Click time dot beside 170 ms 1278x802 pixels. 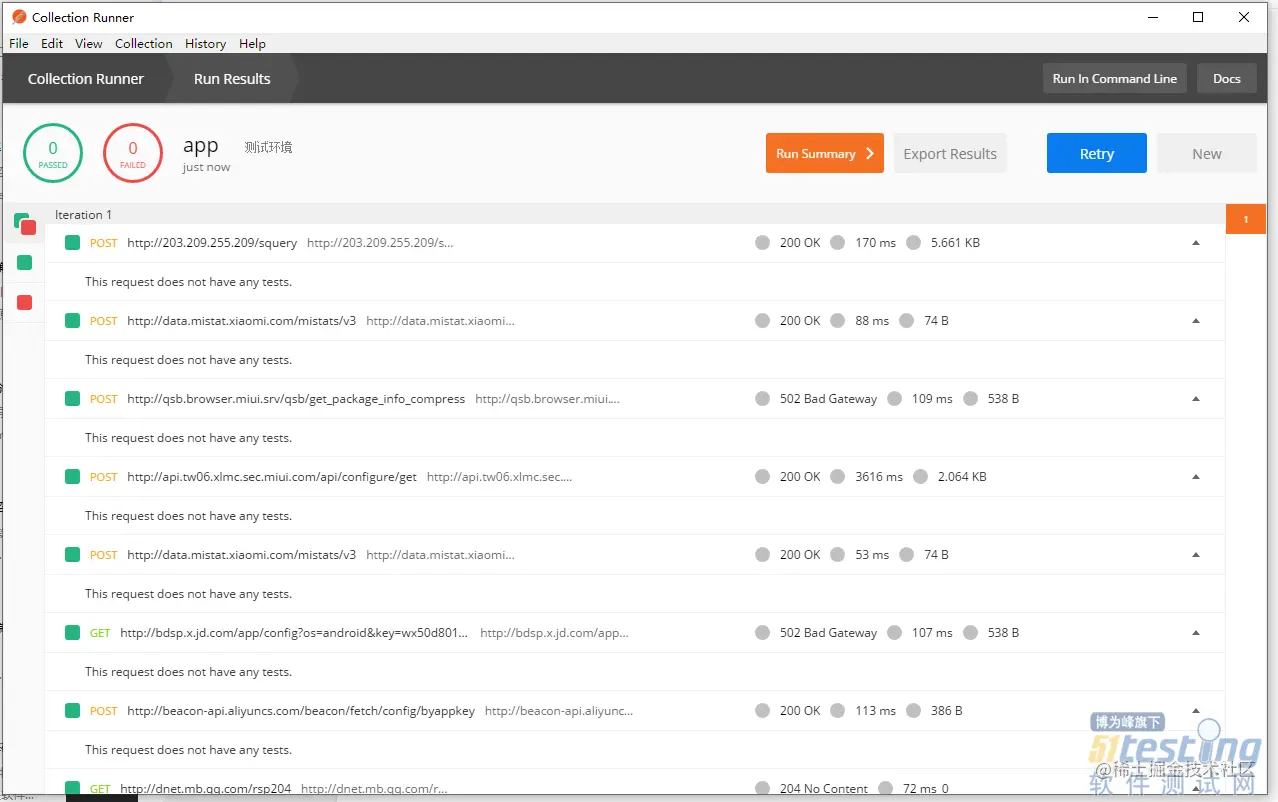tap(838, 243)
